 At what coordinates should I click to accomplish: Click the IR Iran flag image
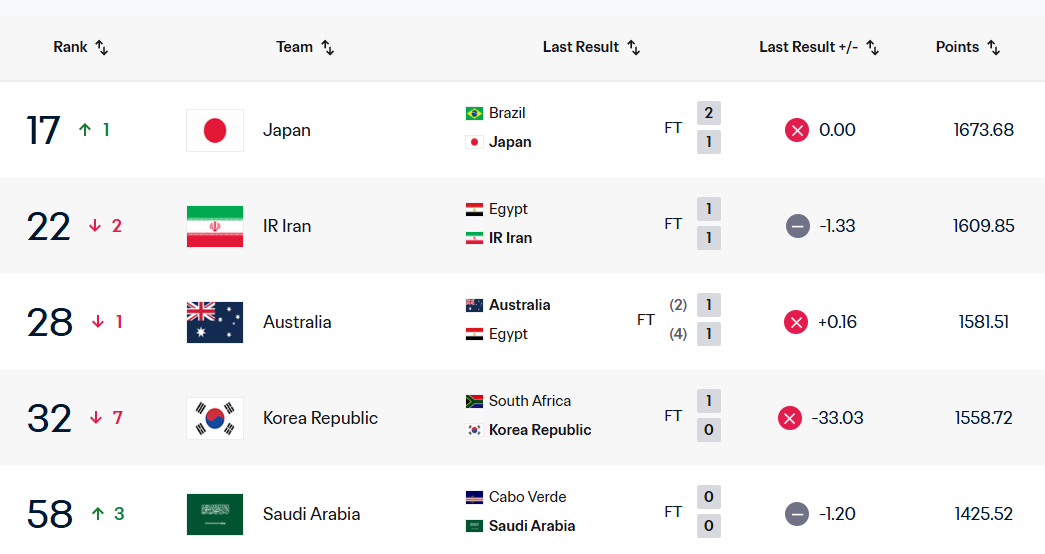(x=215, y=226)
